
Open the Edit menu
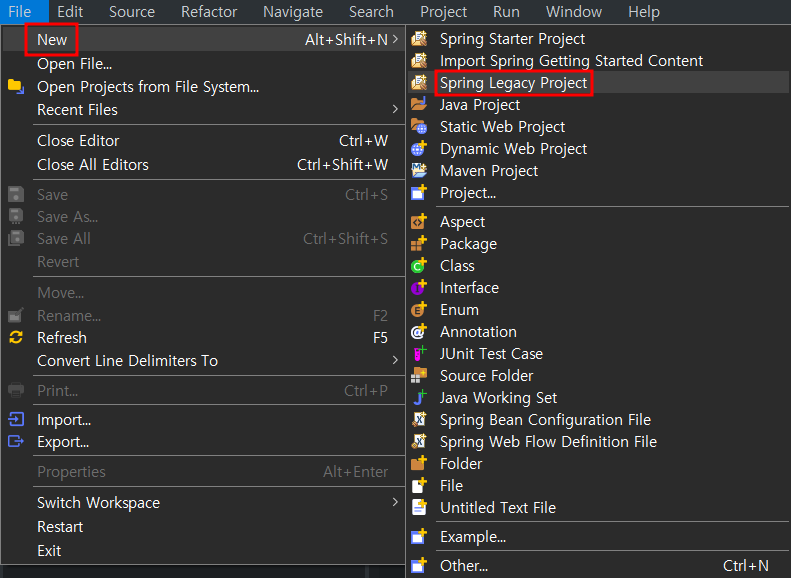70,12
